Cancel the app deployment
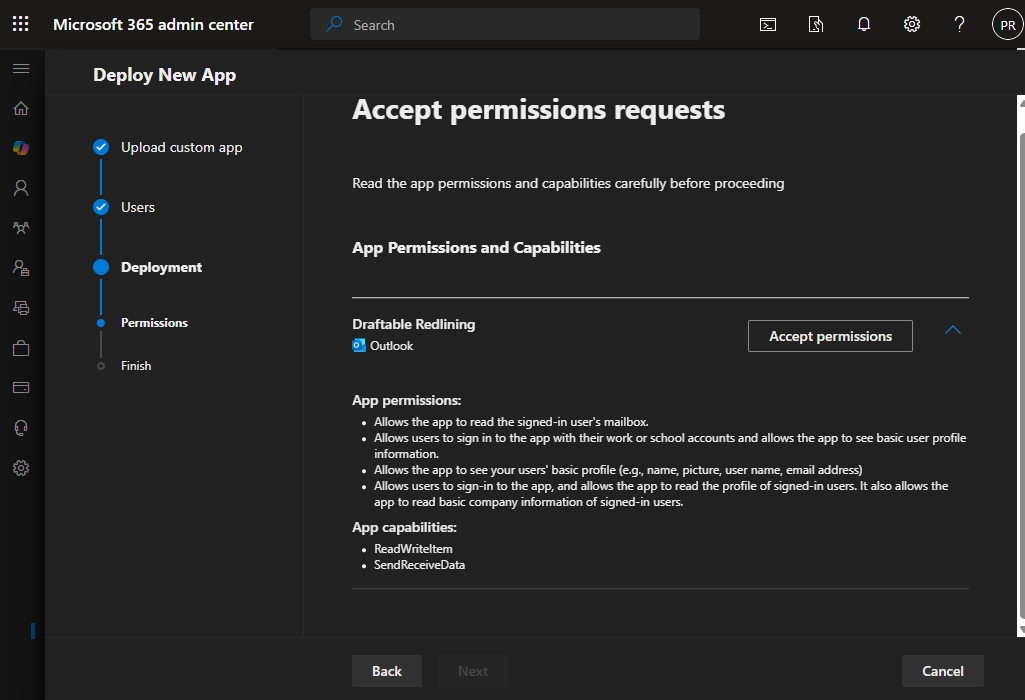Viewport: 1025px width, 700px height. [942, 671]
